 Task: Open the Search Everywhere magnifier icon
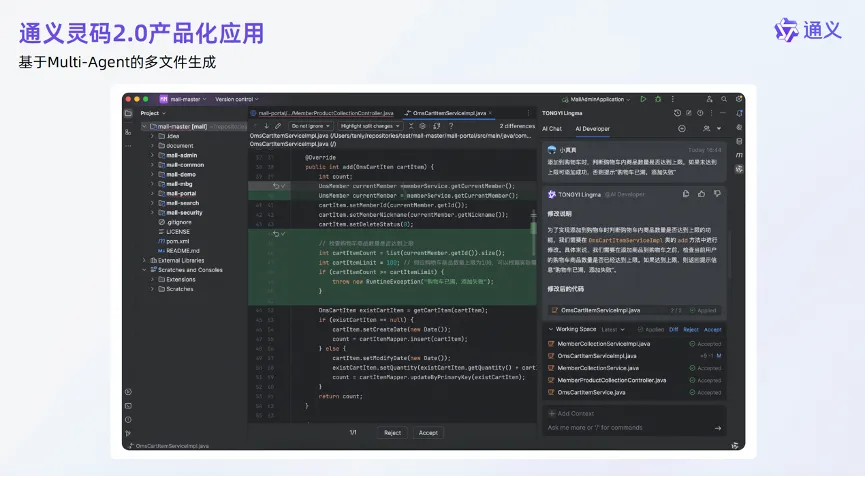coord(724,99)
